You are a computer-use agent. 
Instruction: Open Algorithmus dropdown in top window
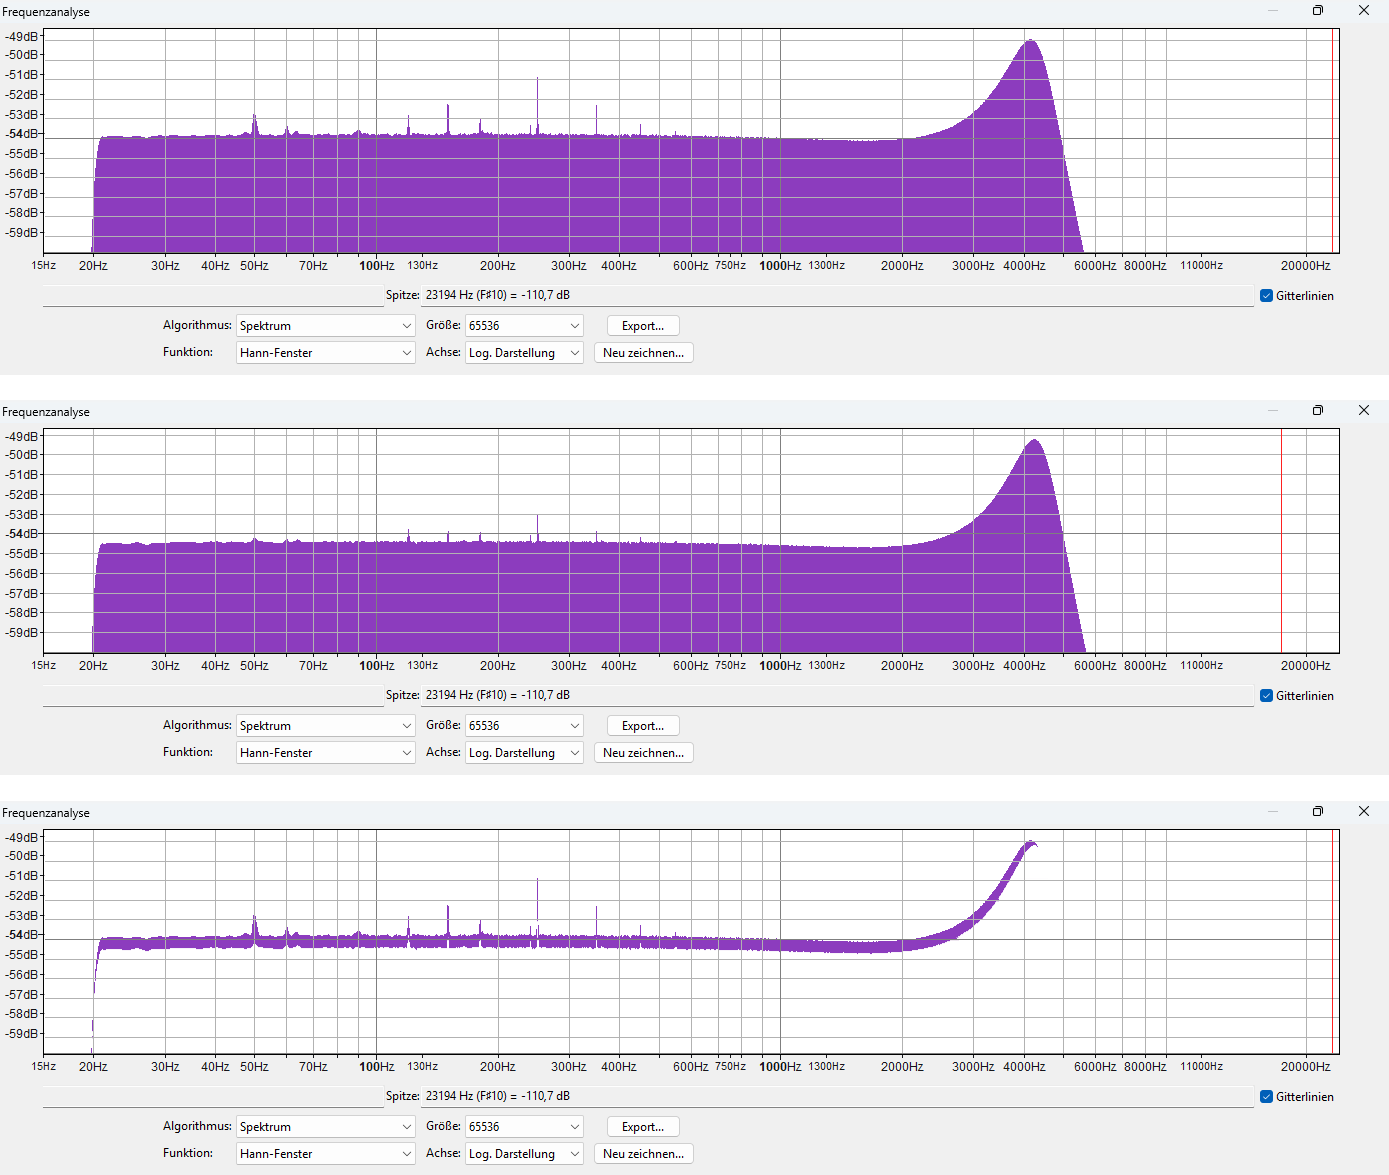pyautogui.click(x=325, y=326)
